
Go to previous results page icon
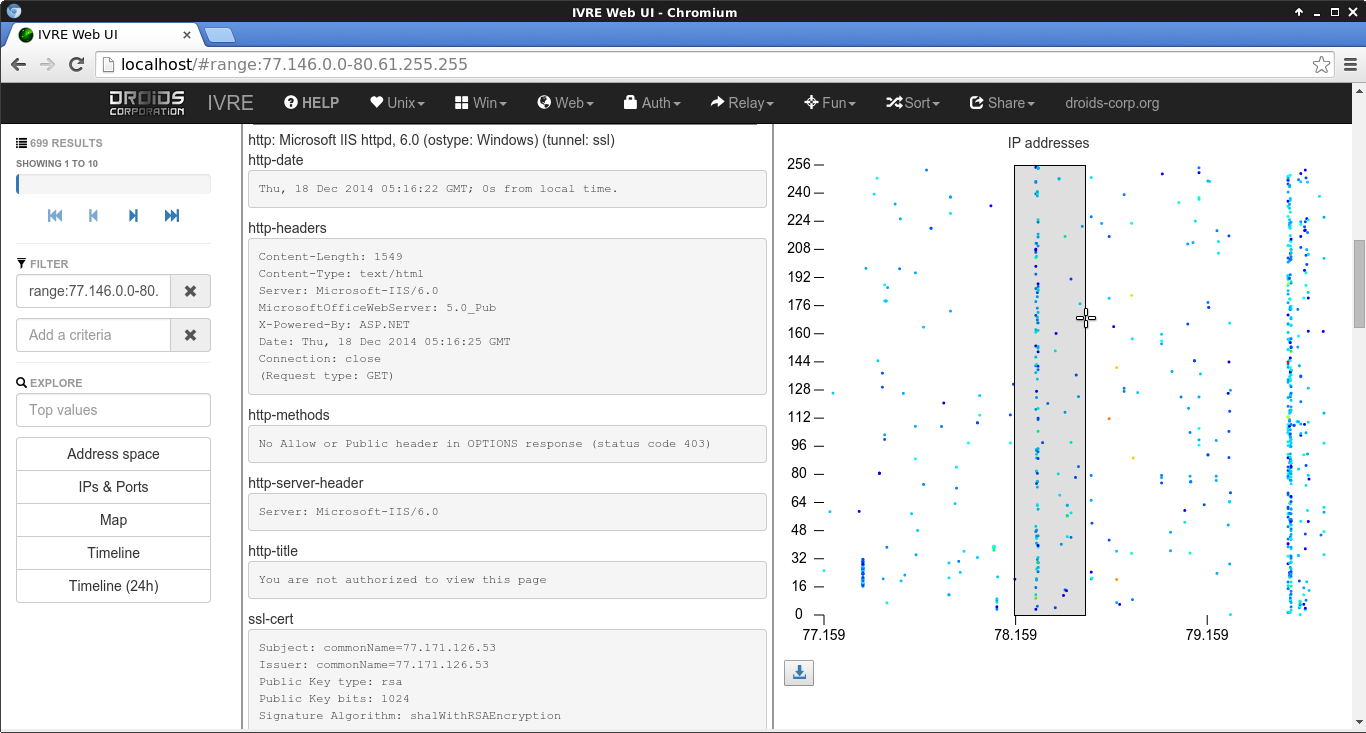tap(94, 216)
